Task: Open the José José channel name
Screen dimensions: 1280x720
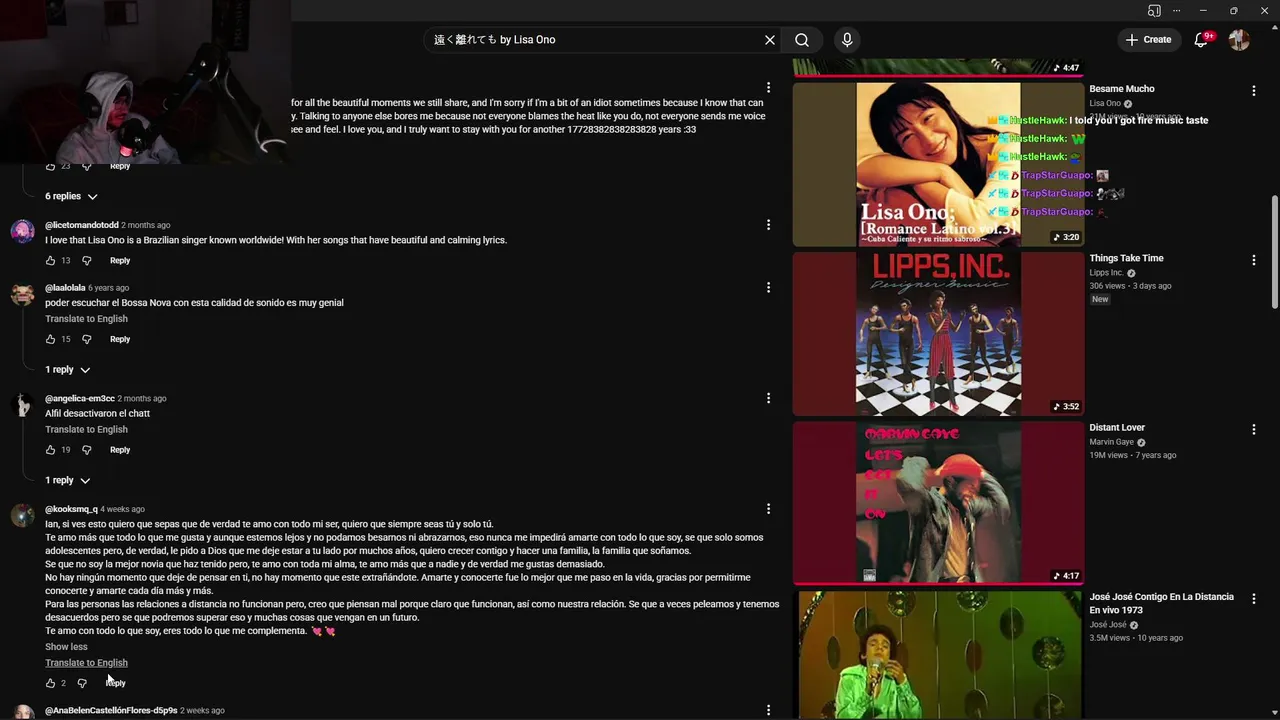Action: [x=1107, y=625]
